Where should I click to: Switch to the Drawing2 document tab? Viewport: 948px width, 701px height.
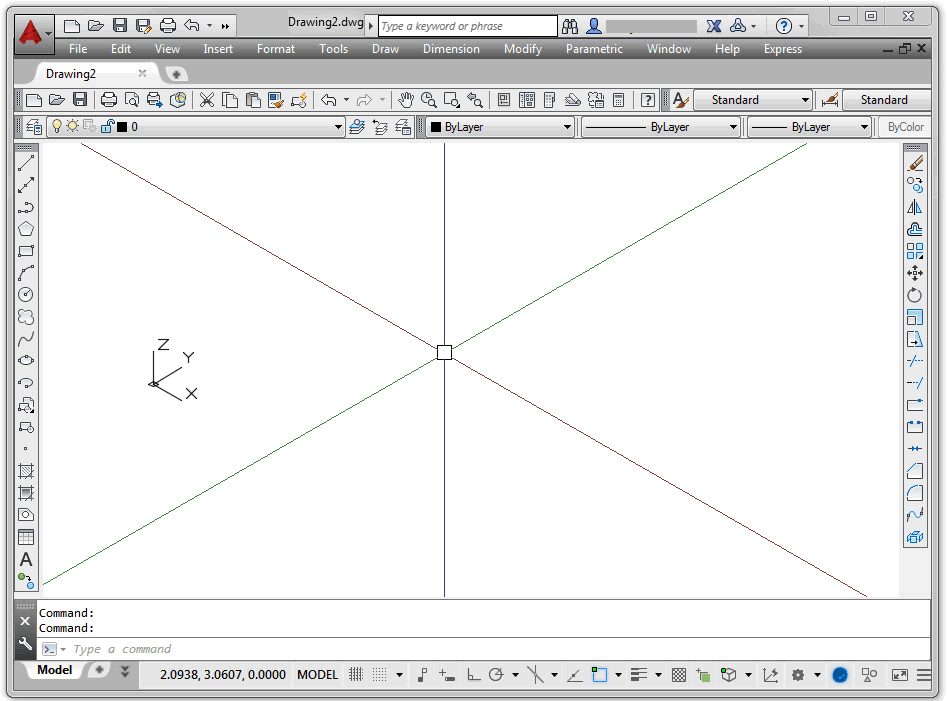pyautogui.click(x=71, y=74)
